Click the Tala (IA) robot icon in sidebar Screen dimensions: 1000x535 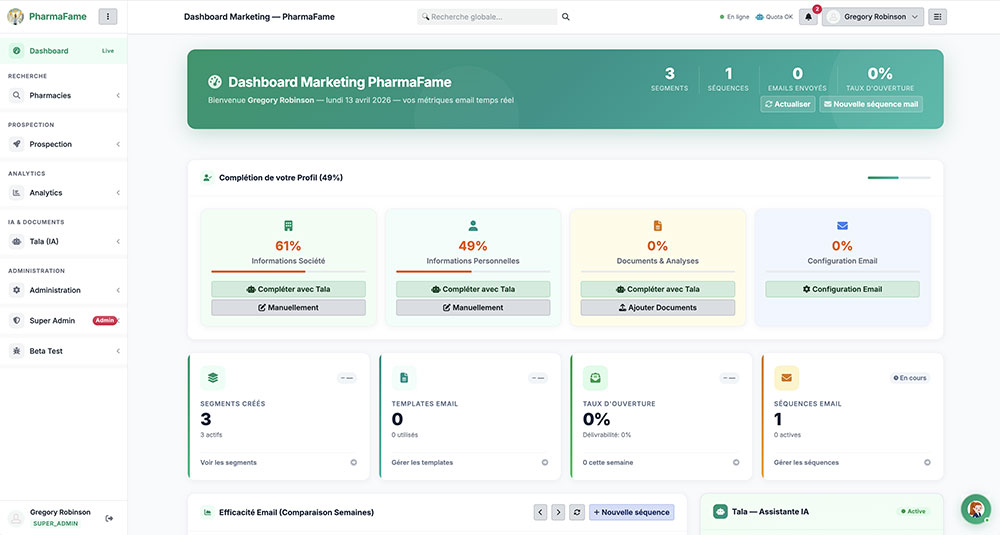(x=17, y=242)
